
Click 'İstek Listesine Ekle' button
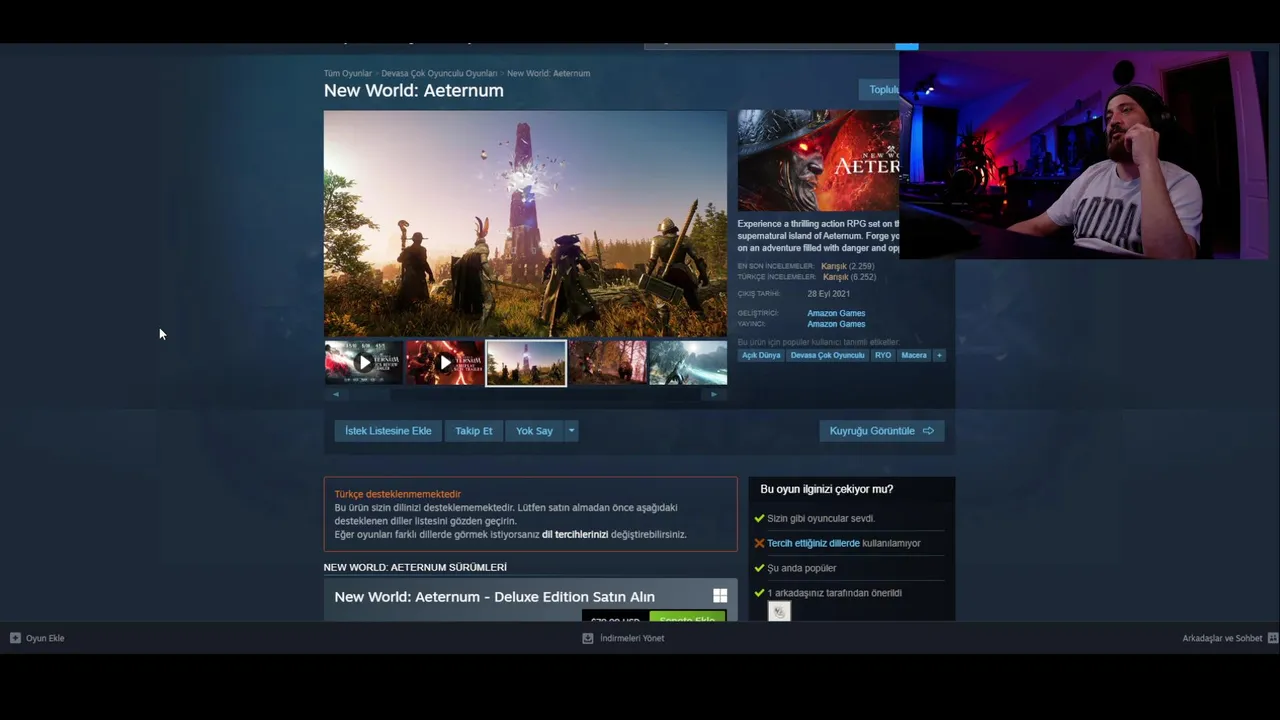(388, 431)
